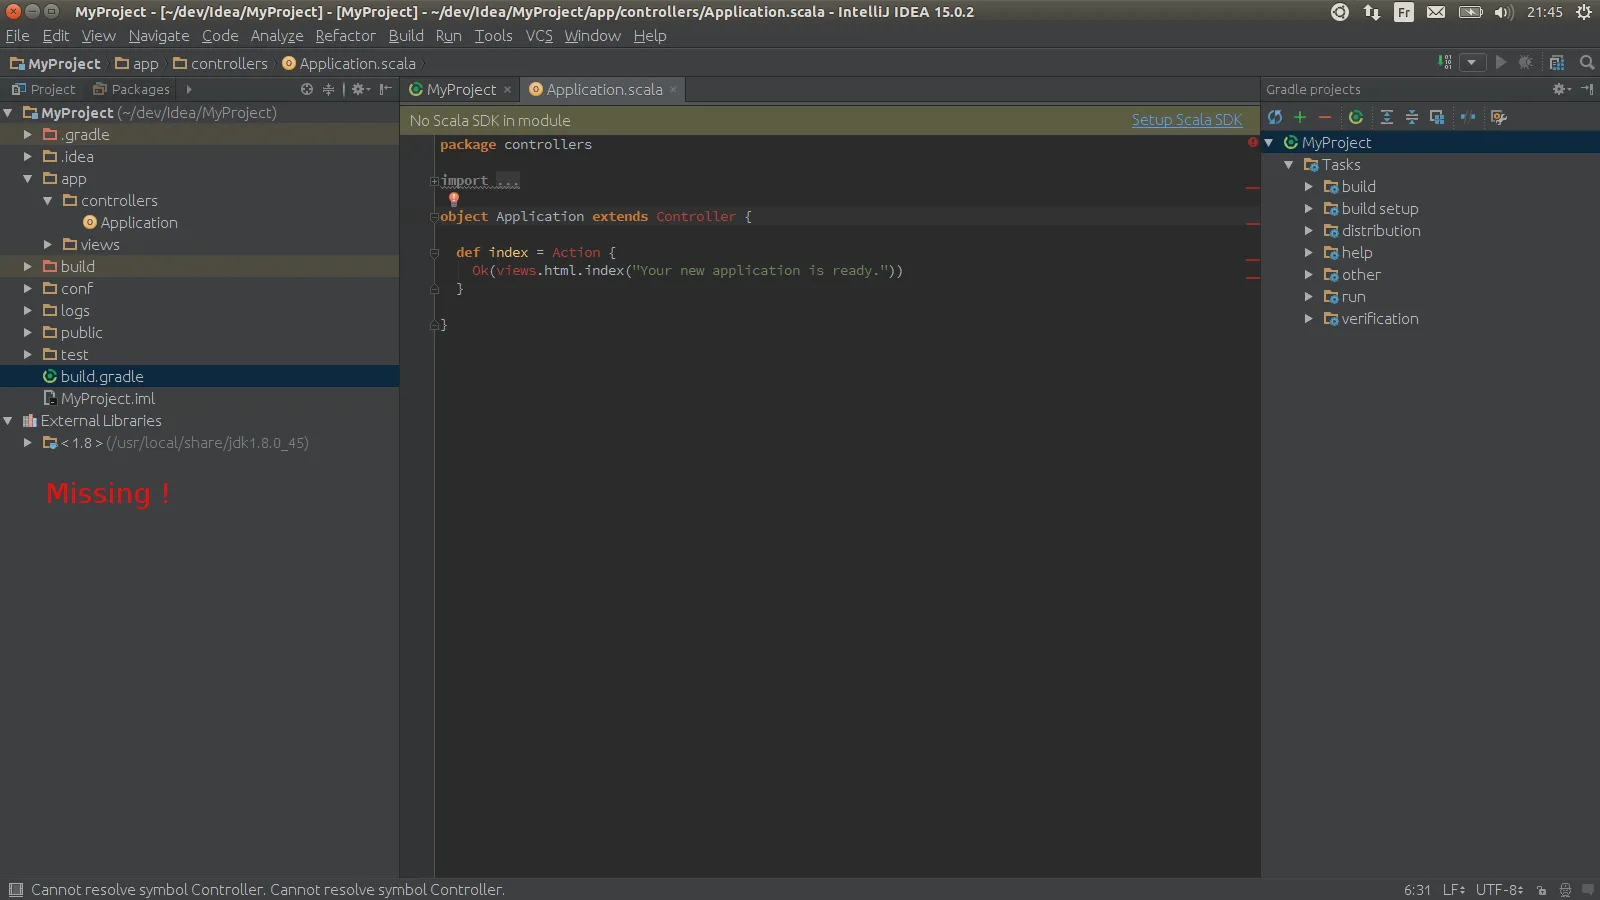1600x900 pixels.
Task: Click LF line separator in status bar
Action: pyautogui.click(x=1454, y=889)
